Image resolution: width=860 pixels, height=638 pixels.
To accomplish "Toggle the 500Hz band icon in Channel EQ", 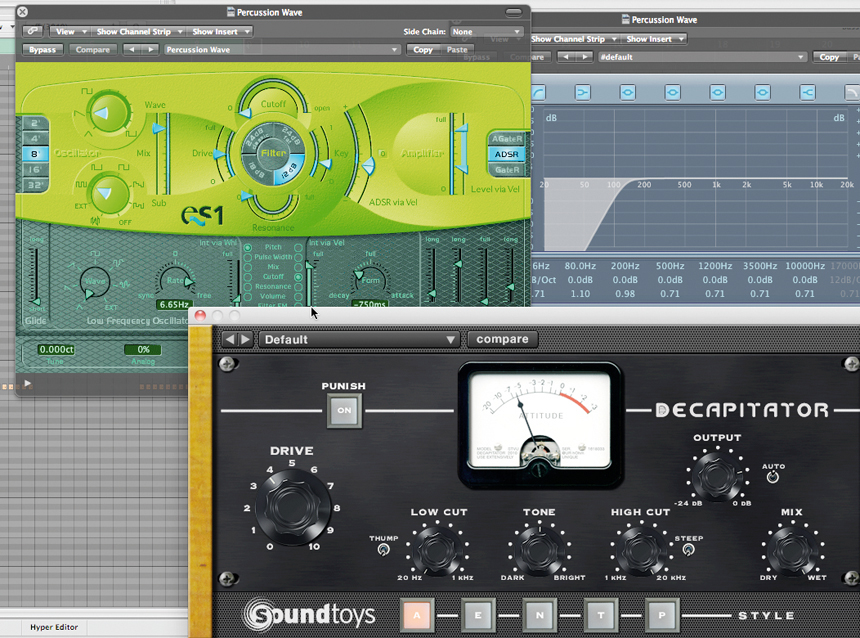I will pos(672,92).
